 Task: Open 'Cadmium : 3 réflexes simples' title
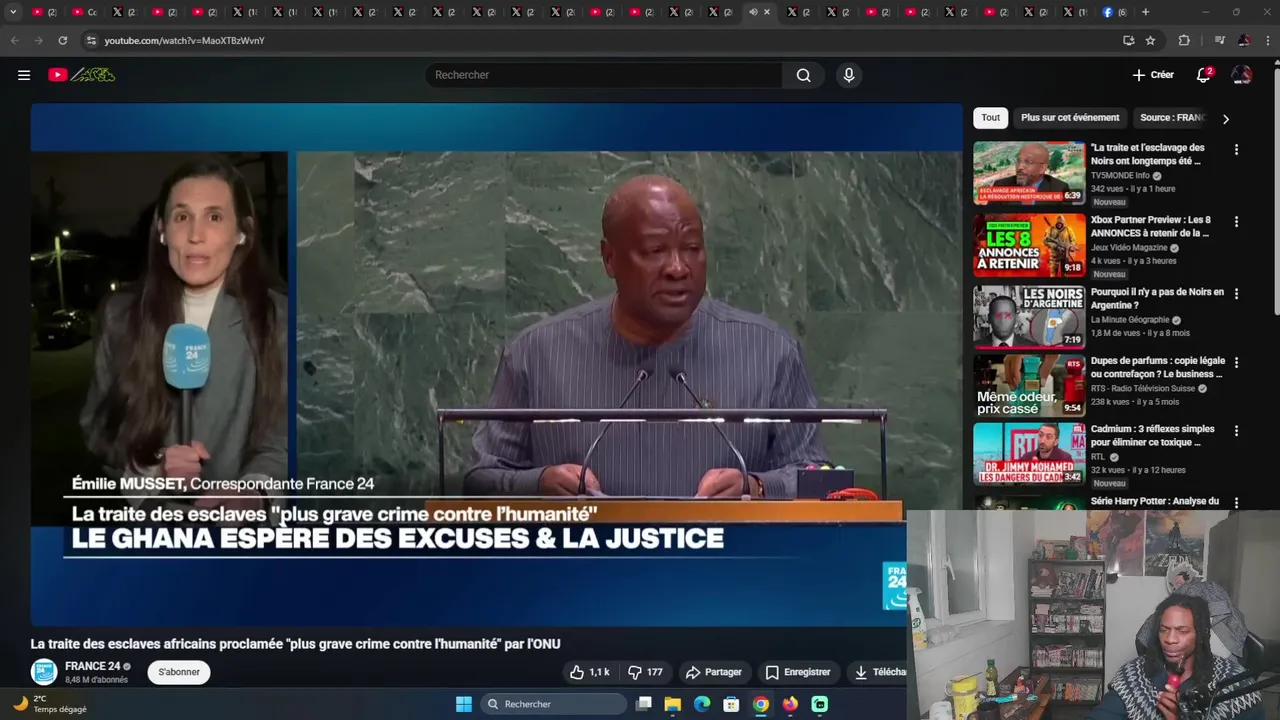click(1152, 435)
